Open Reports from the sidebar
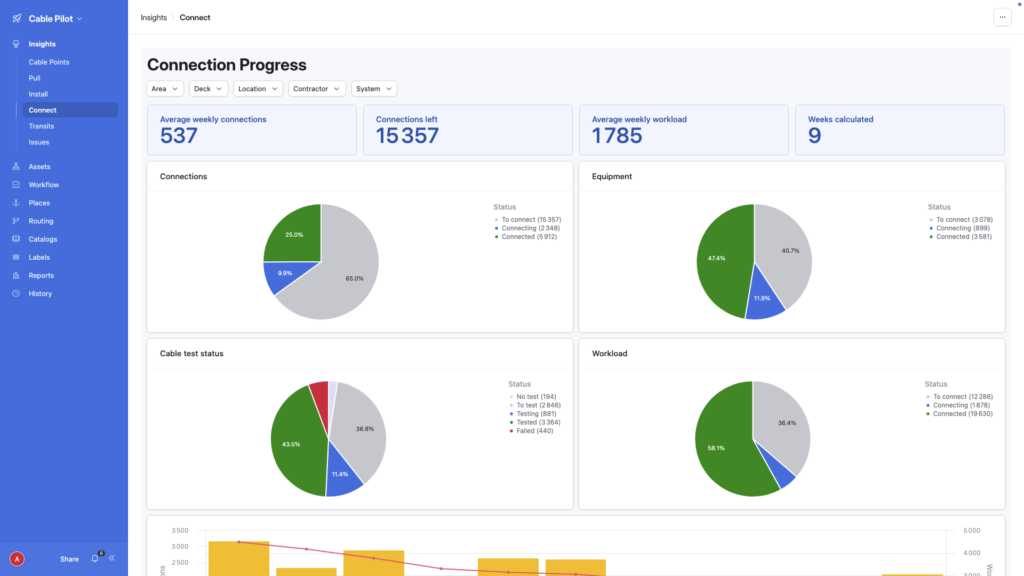The height and width of the screenshot is (576, 1024). tap(15, 275)
